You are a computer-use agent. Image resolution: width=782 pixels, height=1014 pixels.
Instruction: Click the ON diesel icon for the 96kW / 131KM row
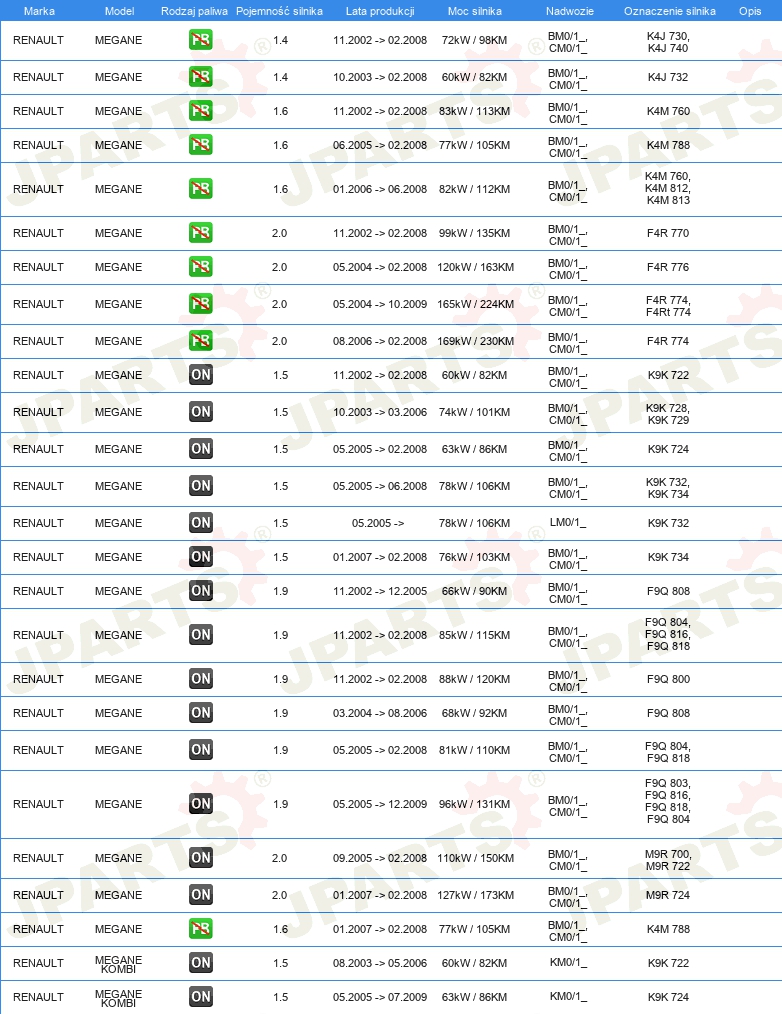(x=201, y=804)
